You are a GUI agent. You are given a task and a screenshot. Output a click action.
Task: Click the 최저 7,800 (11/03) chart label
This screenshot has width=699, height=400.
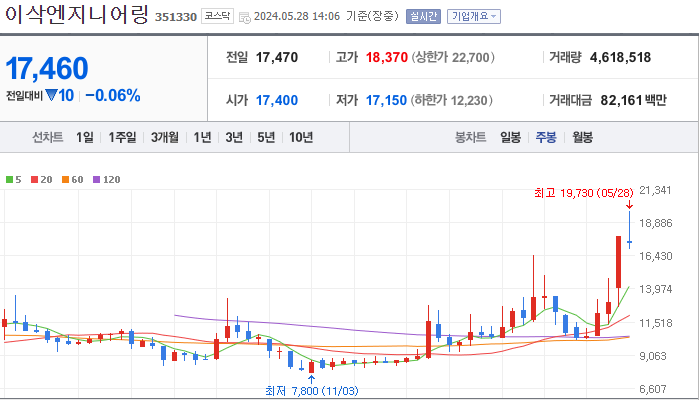pyautogui.click(x=312, y=391)
